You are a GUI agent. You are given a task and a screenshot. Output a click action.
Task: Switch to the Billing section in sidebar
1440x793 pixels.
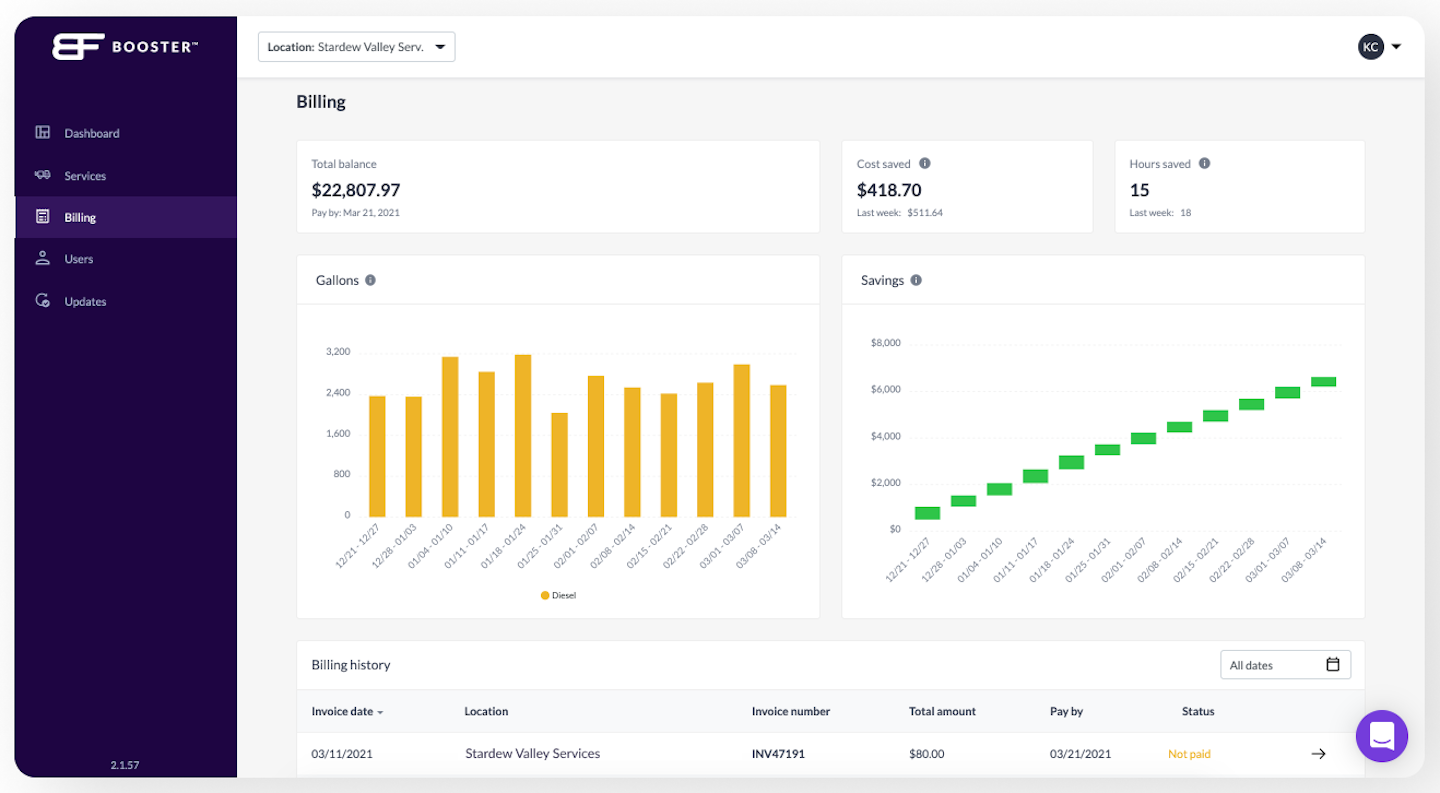click(x=80, y=216)
